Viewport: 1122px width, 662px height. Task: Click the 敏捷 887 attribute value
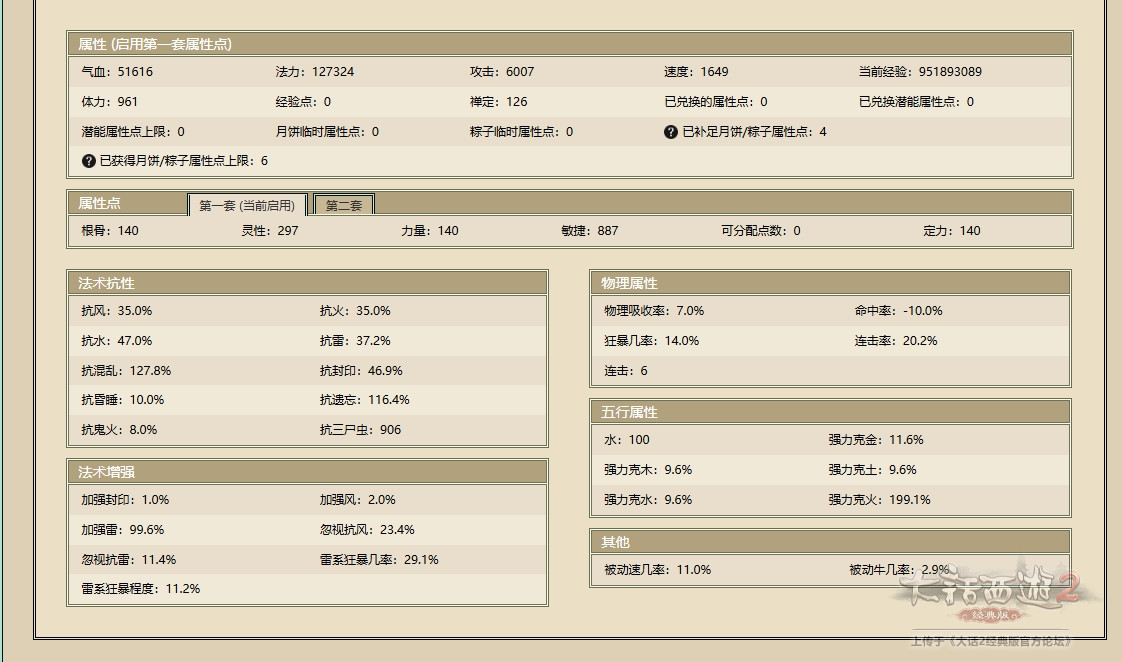click(x=590, y=231)
